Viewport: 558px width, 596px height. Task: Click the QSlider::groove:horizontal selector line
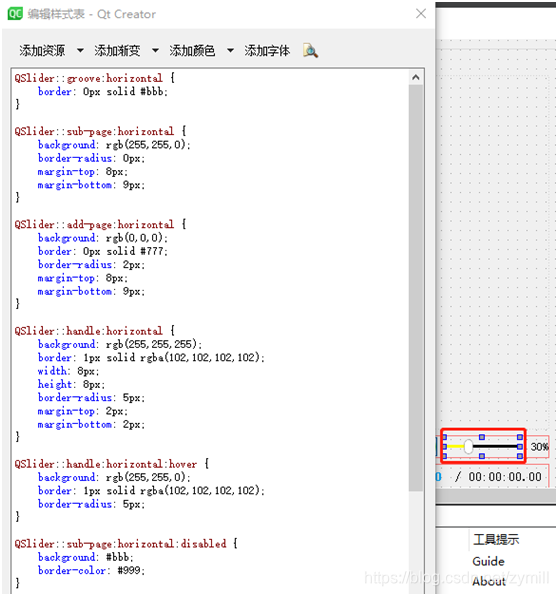(95, 78)
